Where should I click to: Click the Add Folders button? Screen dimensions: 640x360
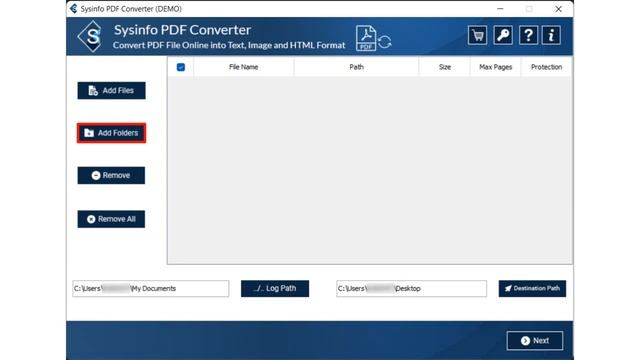(x=111, y=133)
